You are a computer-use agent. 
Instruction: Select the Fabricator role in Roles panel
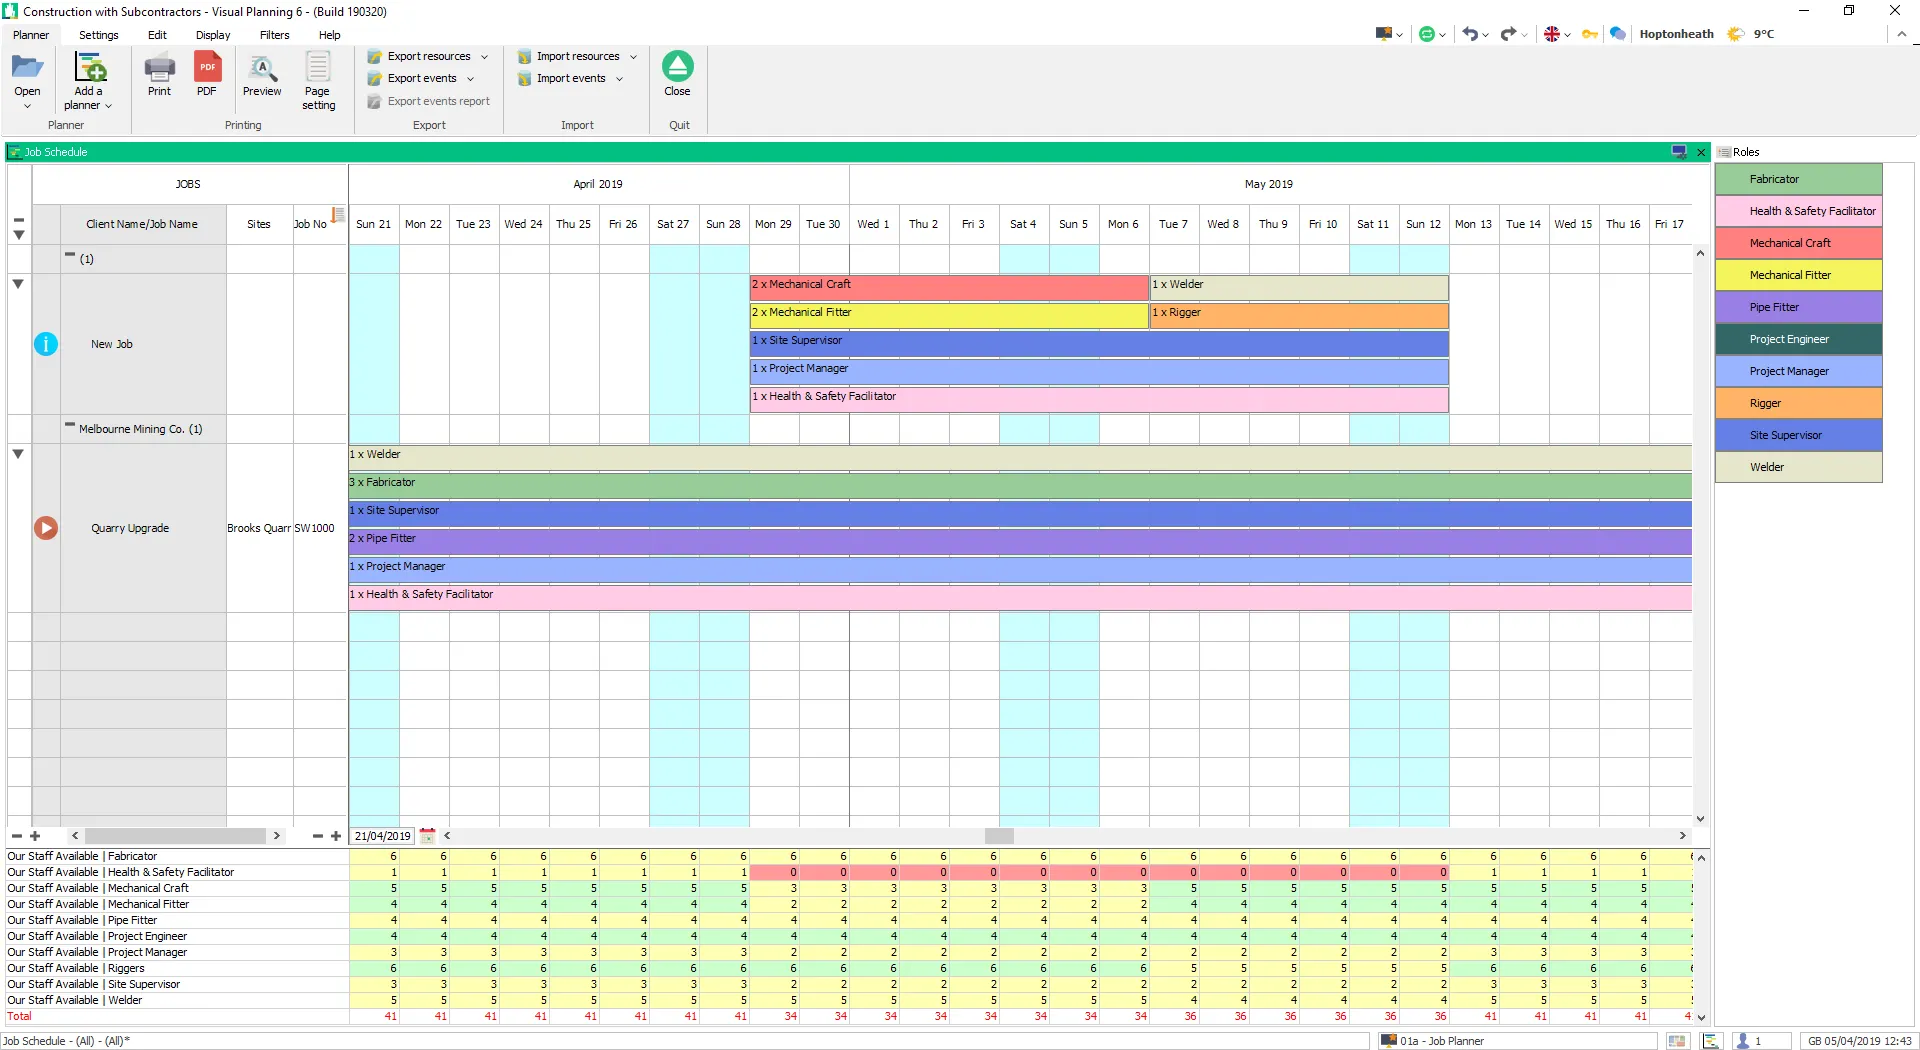point(1798,179)
